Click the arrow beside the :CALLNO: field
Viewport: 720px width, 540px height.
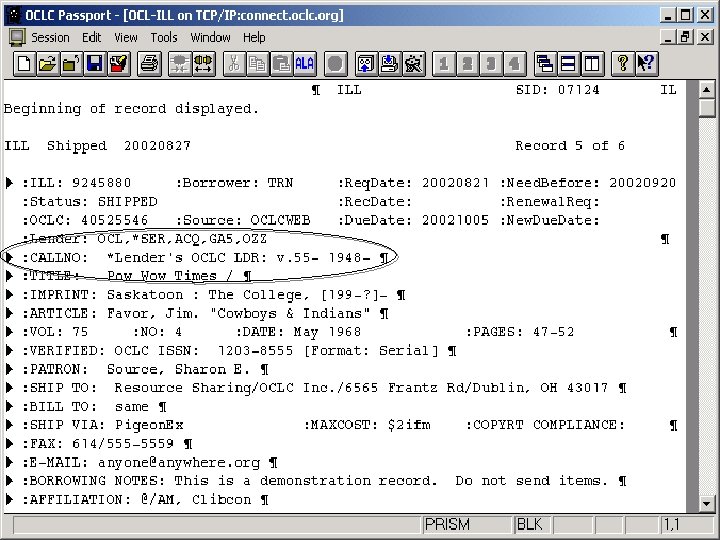tap(9, 258)
